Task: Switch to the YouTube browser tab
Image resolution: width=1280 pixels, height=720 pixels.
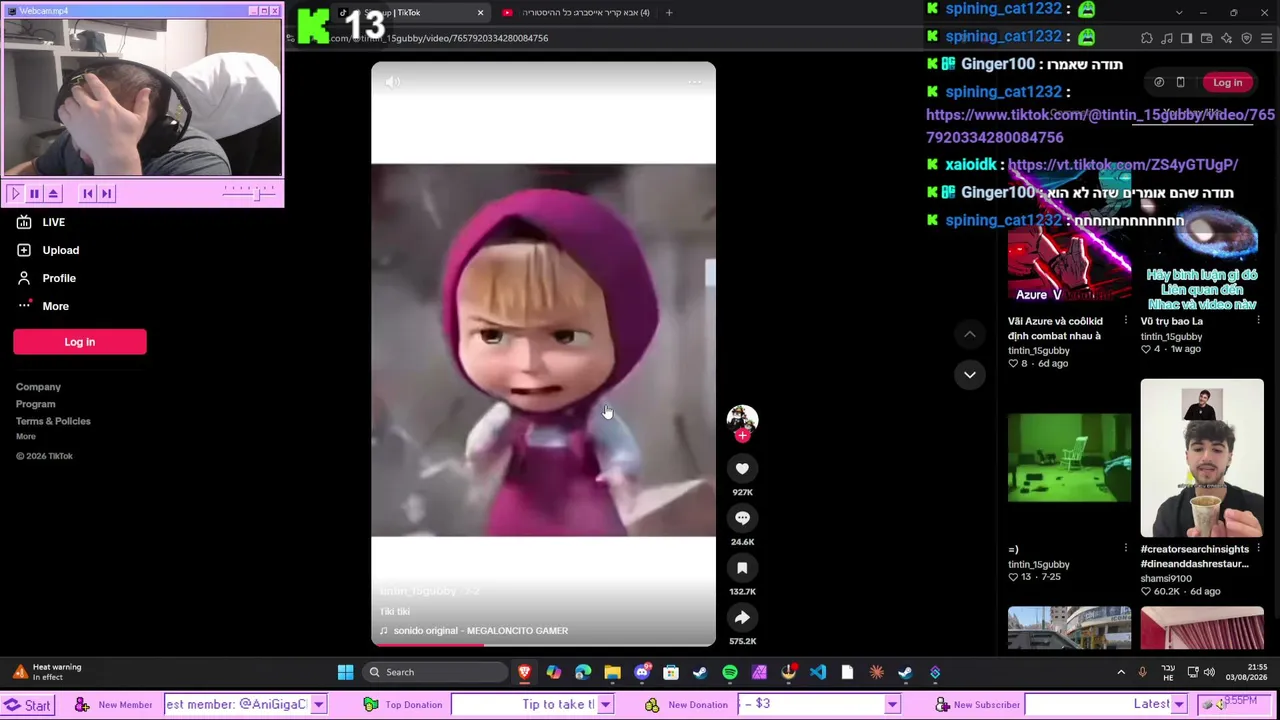Action: [x=575, y=13]
